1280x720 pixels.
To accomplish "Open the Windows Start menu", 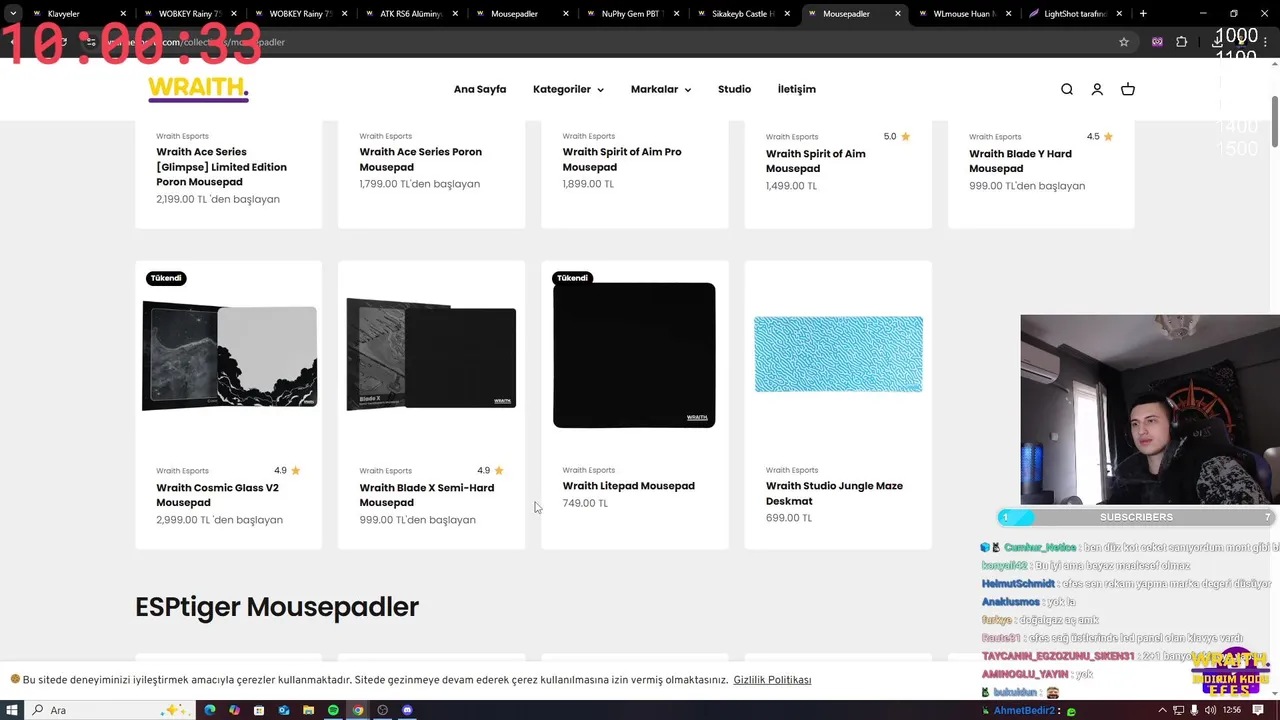I will click(x=13, y=710).
